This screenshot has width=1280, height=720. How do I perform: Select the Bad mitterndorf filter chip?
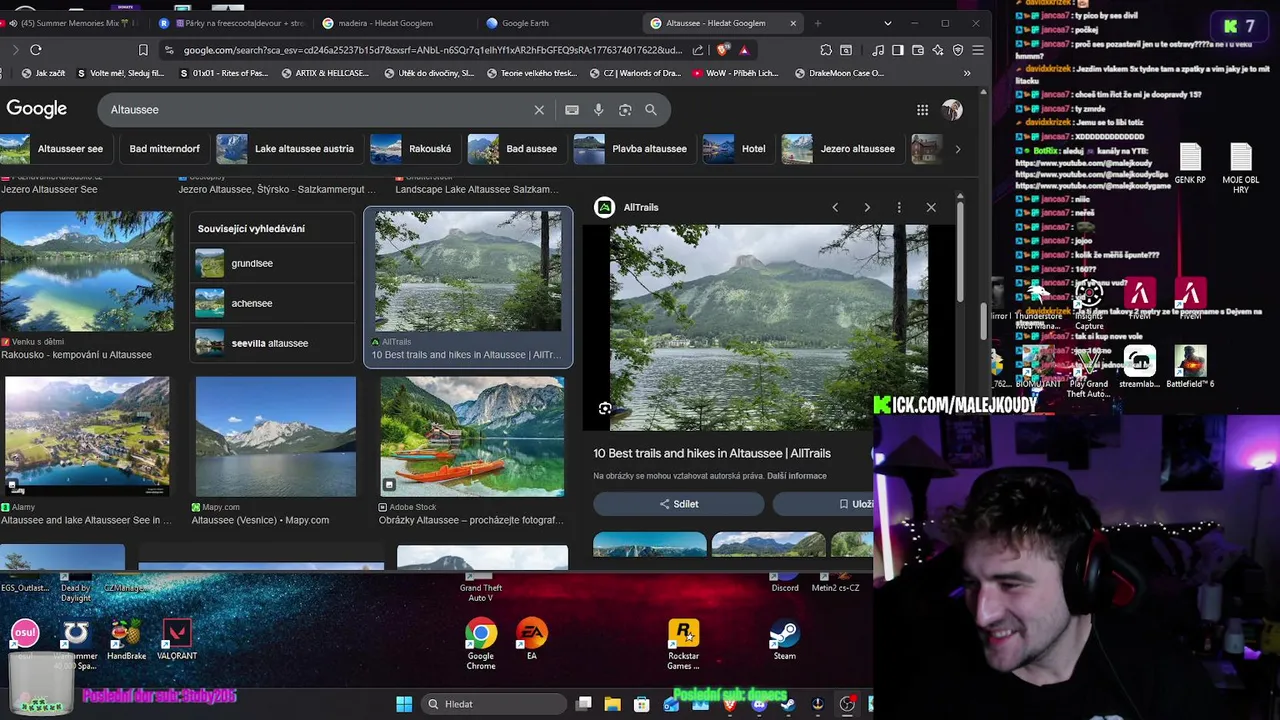tap(165, 149)
